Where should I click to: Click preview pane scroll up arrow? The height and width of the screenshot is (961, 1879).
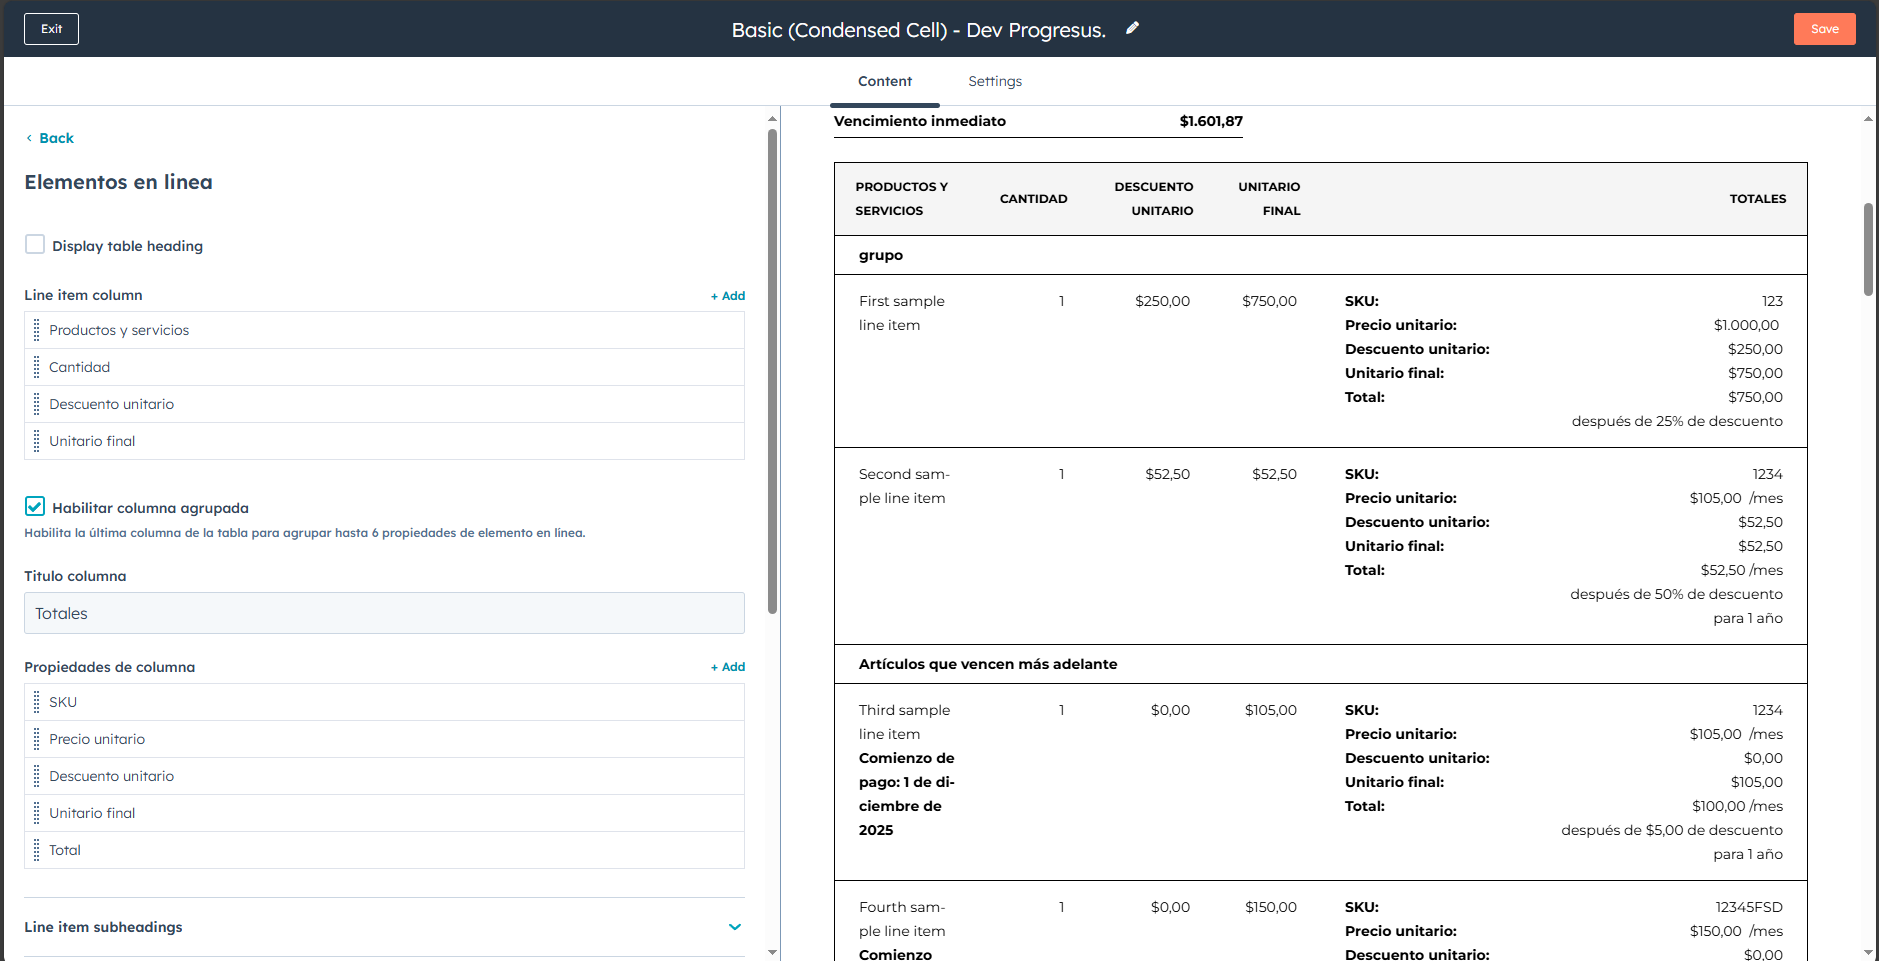pyautogui.click(x=1868, y=119)
